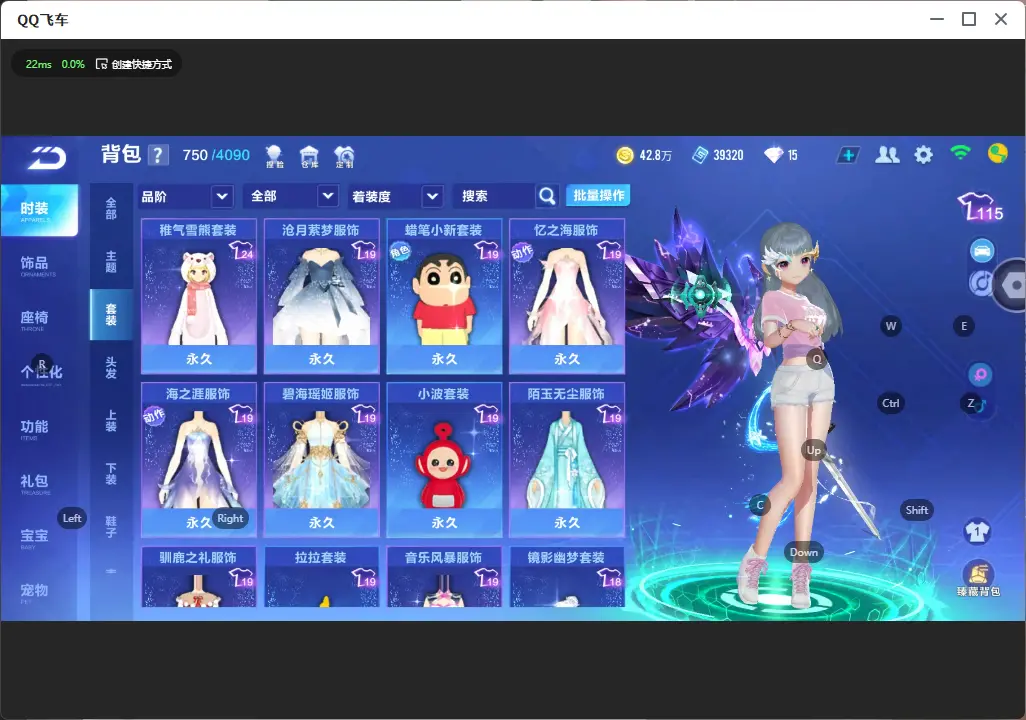Click the 动作 badge on 忆之海服饰
Viewport: 1026px width, 720px height.
pyautogui.click(x=522, y=252)
